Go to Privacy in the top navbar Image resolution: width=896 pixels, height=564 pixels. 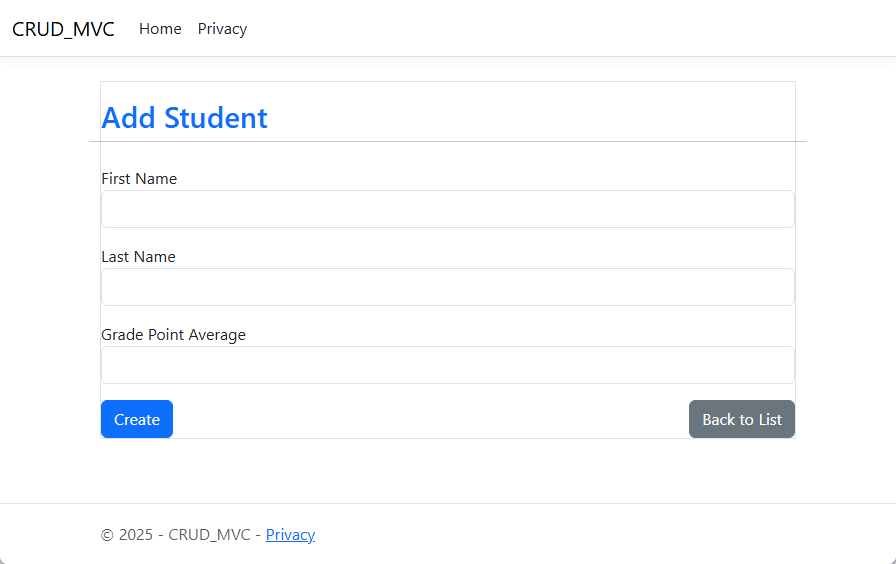[x=222, y=29]
